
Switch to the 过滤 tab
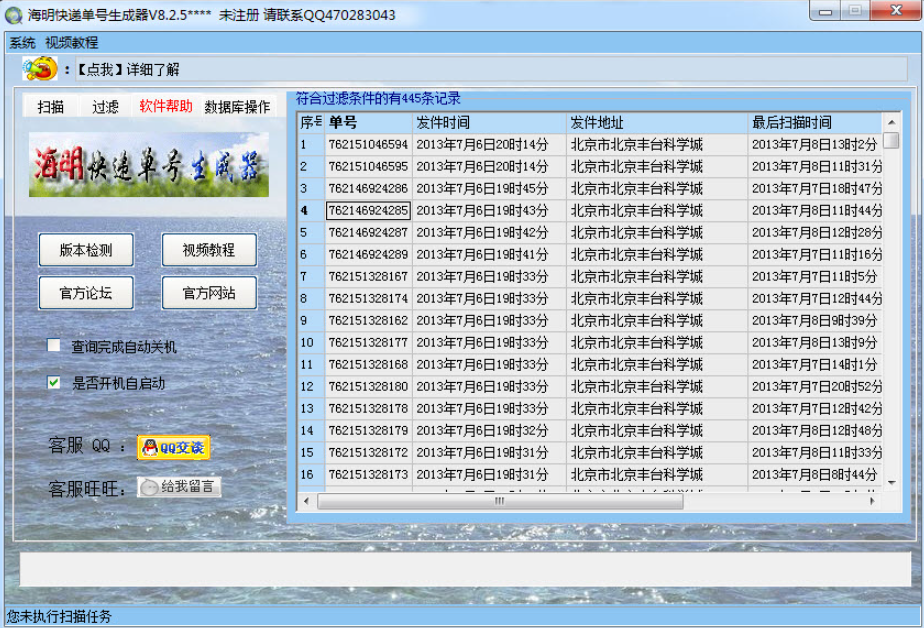click(x=105, y=107)
